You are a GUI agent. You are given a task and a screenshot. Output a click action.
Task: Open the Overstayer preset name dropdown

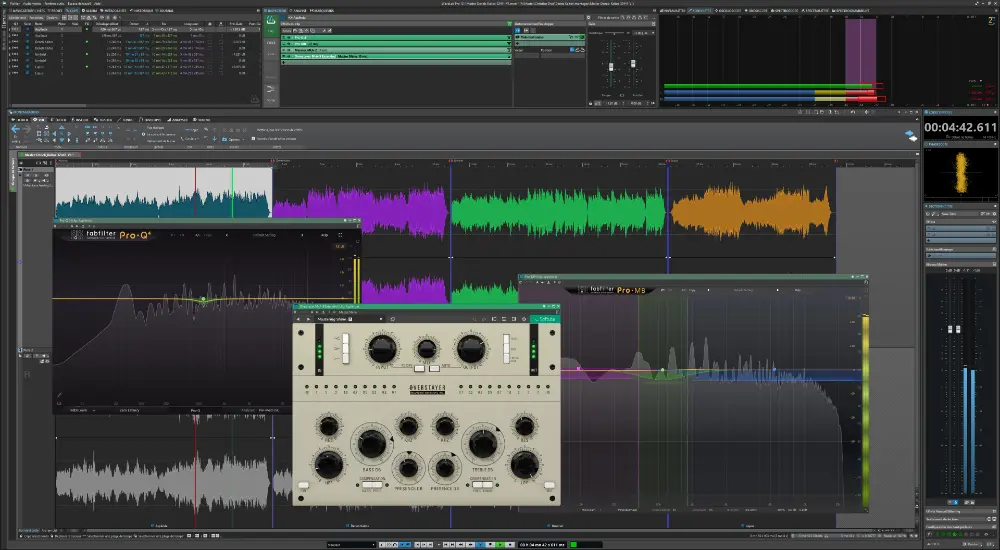(351, 319)
